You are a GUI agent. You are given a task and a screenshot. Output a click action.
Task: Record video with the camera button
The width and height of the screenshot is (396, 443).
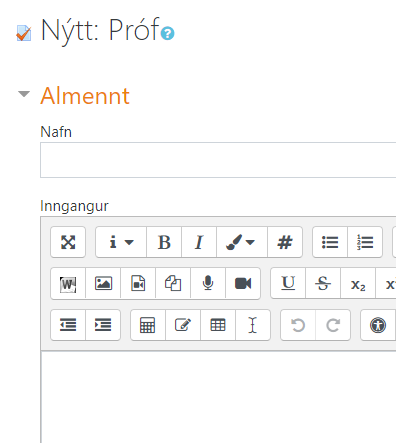pyautogui.click(x=243, y=284)
